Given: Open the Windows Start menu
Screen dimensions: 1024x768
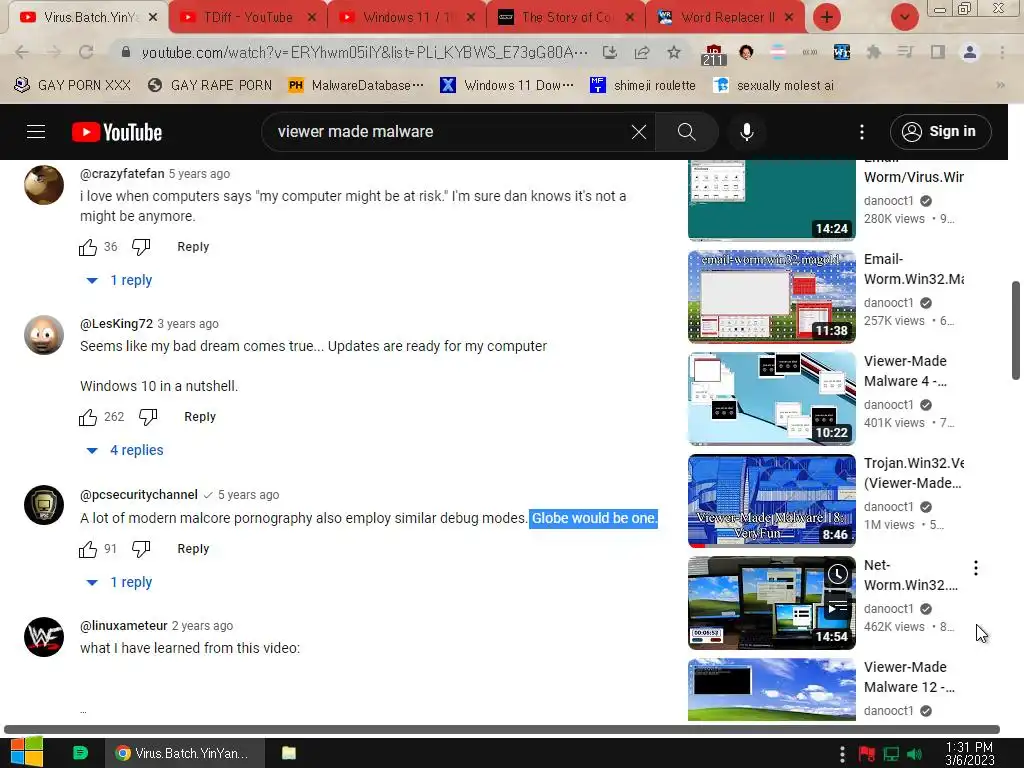Looking at the screenshot, I should pyautogui.click(x=27, y=752).
